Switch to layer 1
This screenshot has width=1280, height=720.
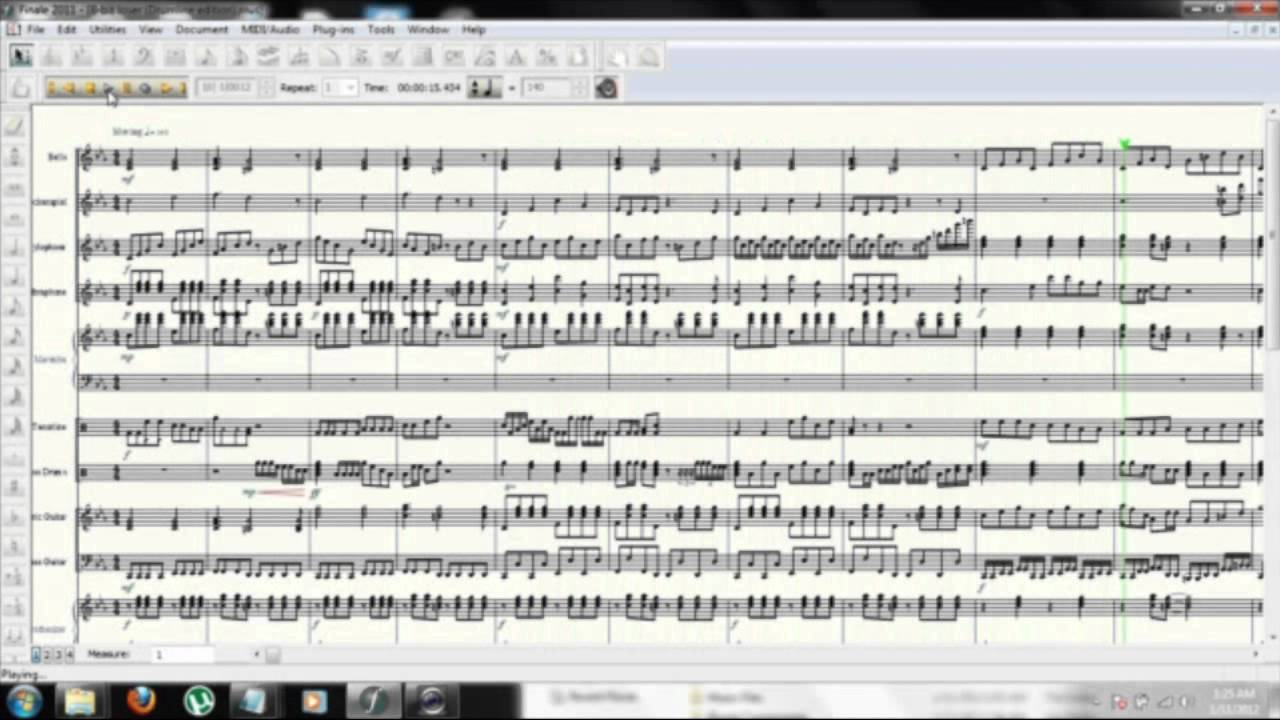(36, 655)
